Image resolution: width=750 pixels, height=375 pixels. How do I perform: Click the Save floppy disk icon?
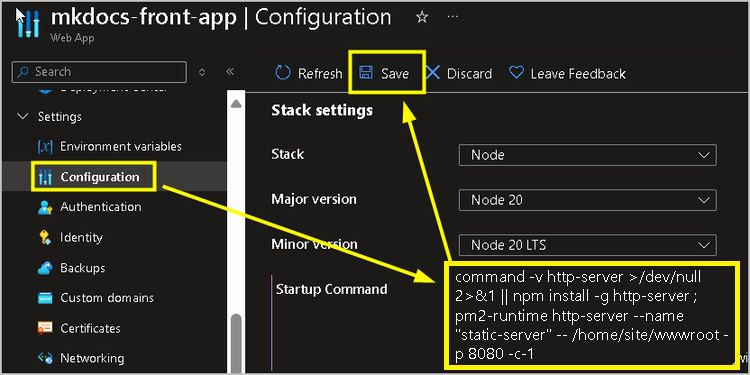(366, 73)
